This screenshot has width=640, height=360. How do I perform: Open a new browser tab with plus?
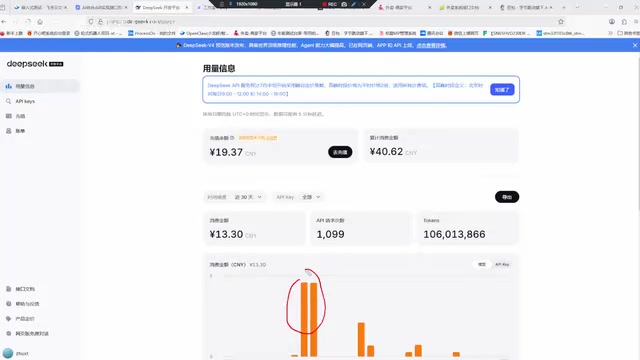point(564,7)
